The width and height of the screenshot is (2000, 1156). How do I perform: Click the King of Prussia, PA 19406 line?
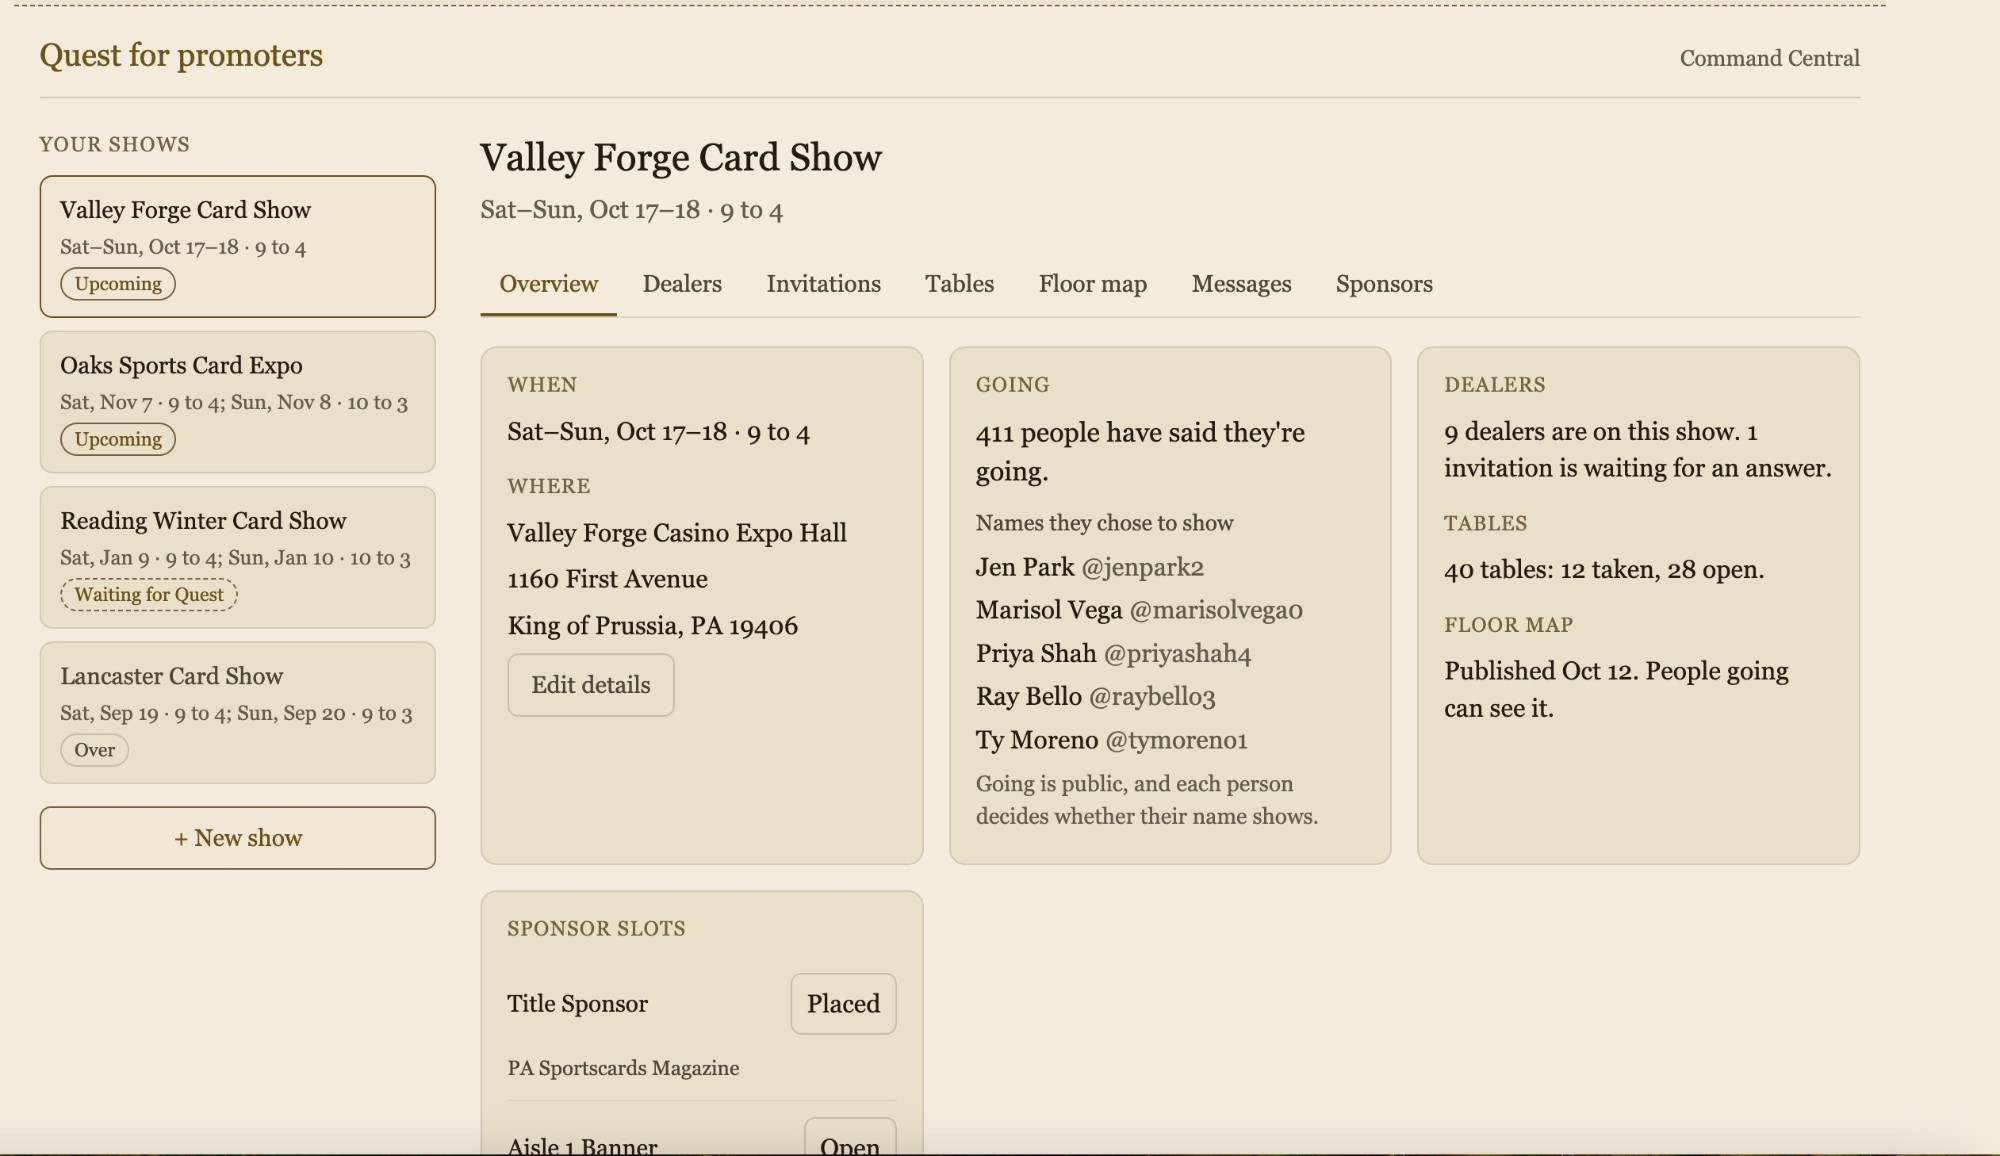click(652, 626)
